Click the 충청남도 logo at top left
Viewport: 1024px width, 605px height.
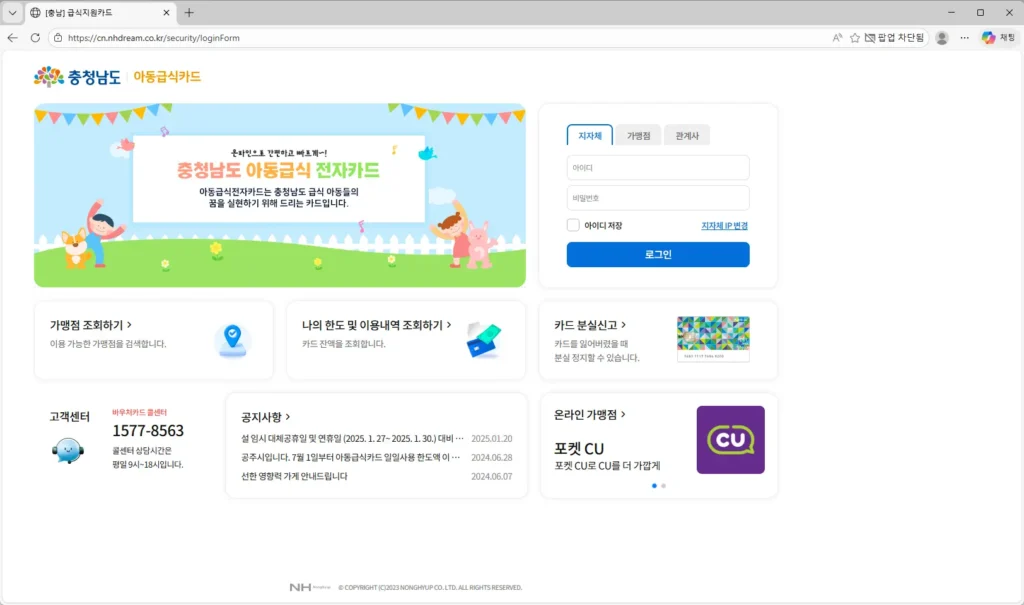click(x=75, y=77)
